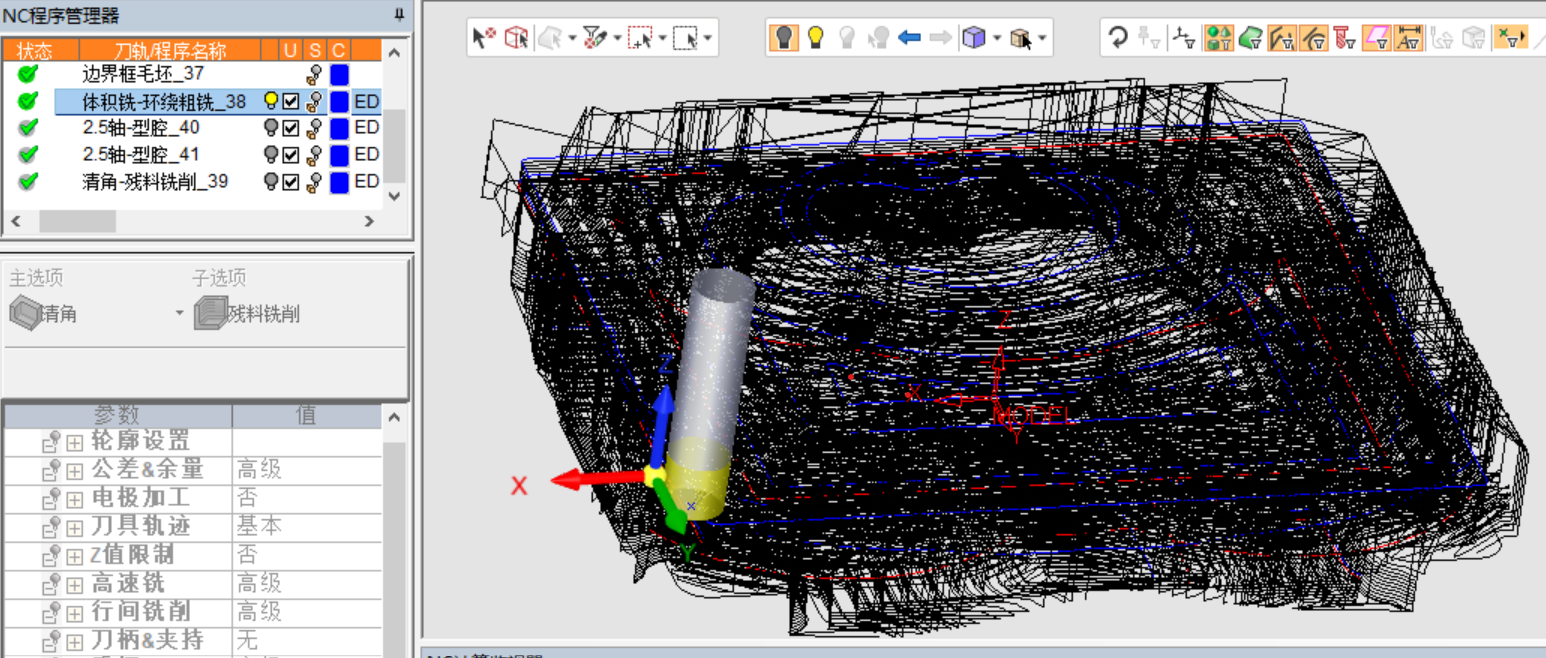Click the yellow light bulb show icon in toolbar
The image size is (1546, 658).
pos(816,38)
